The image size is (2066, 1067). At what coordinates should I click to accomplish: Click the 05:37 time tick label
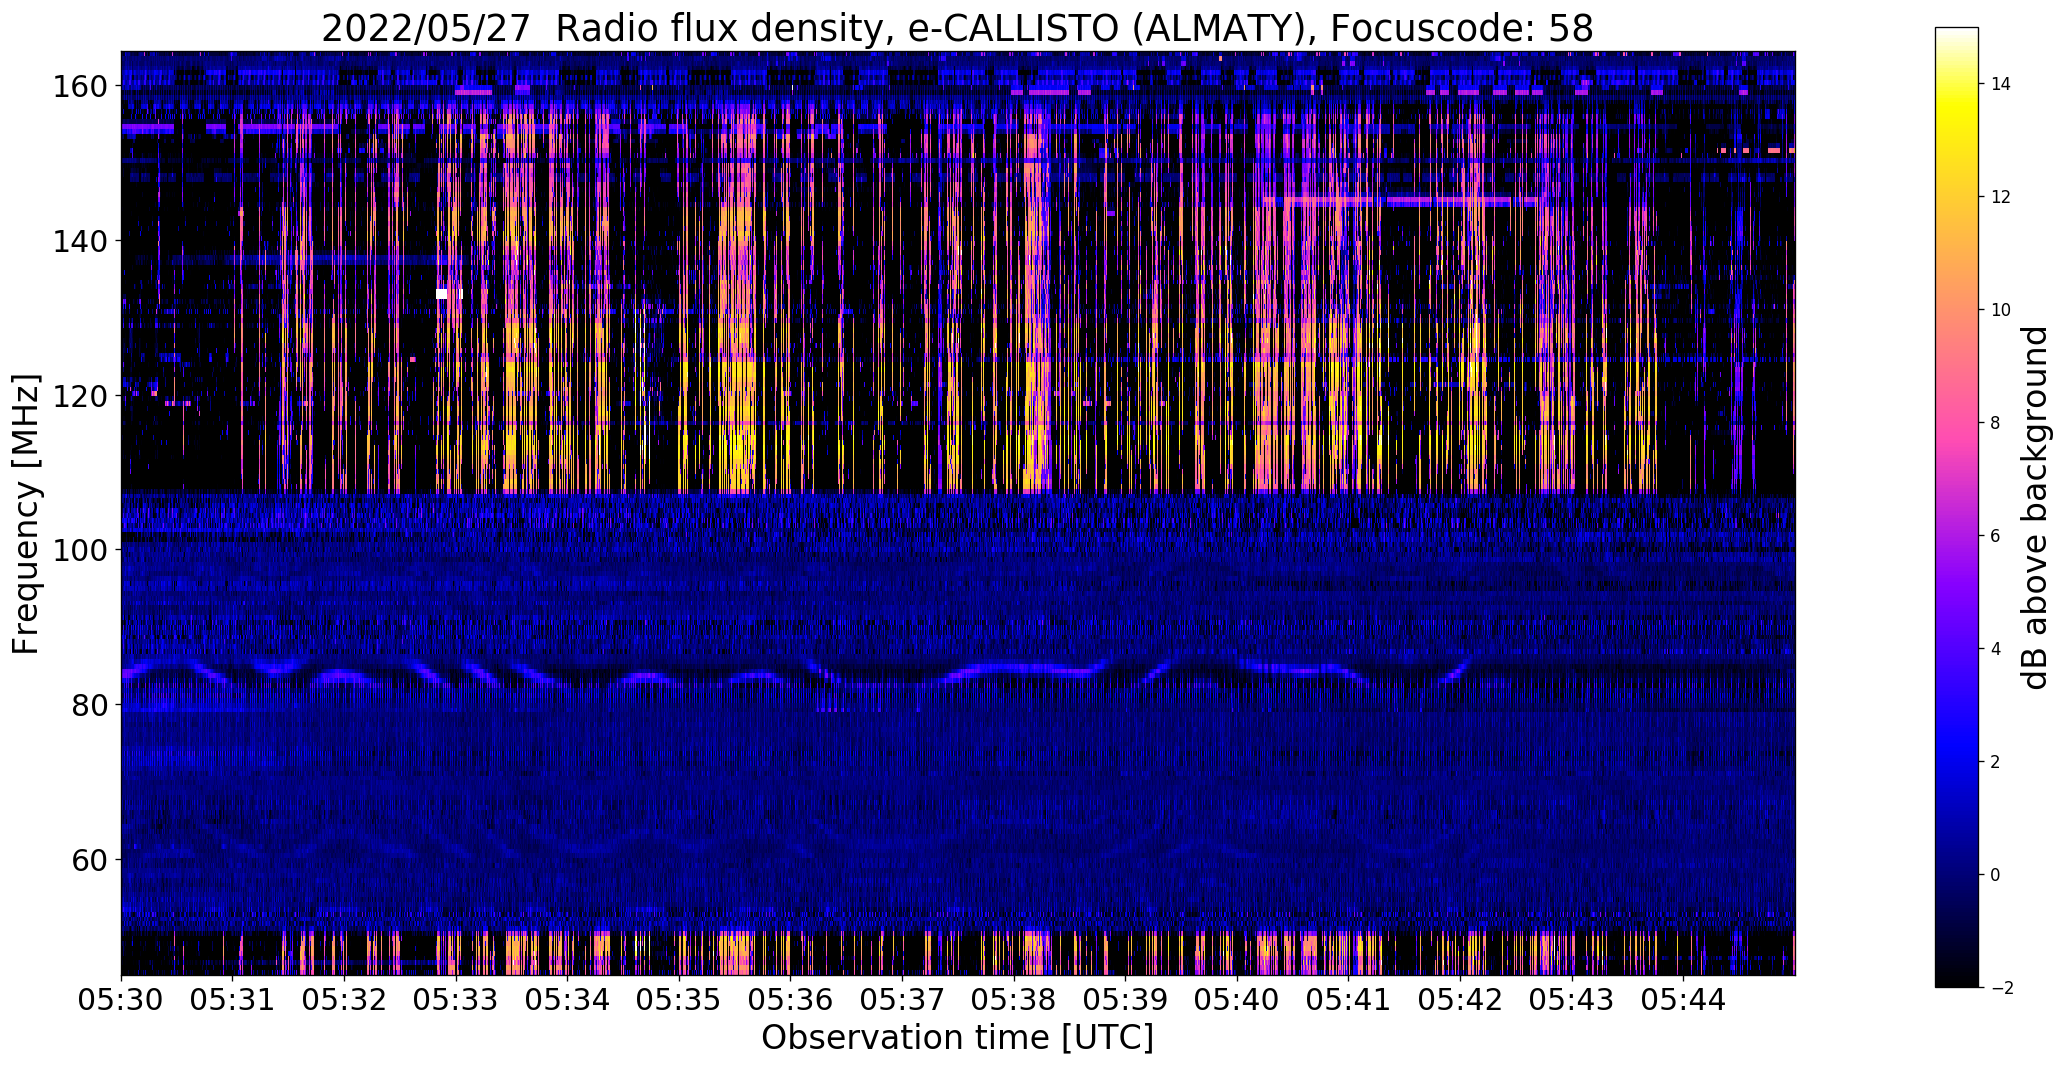click(902, 999)
